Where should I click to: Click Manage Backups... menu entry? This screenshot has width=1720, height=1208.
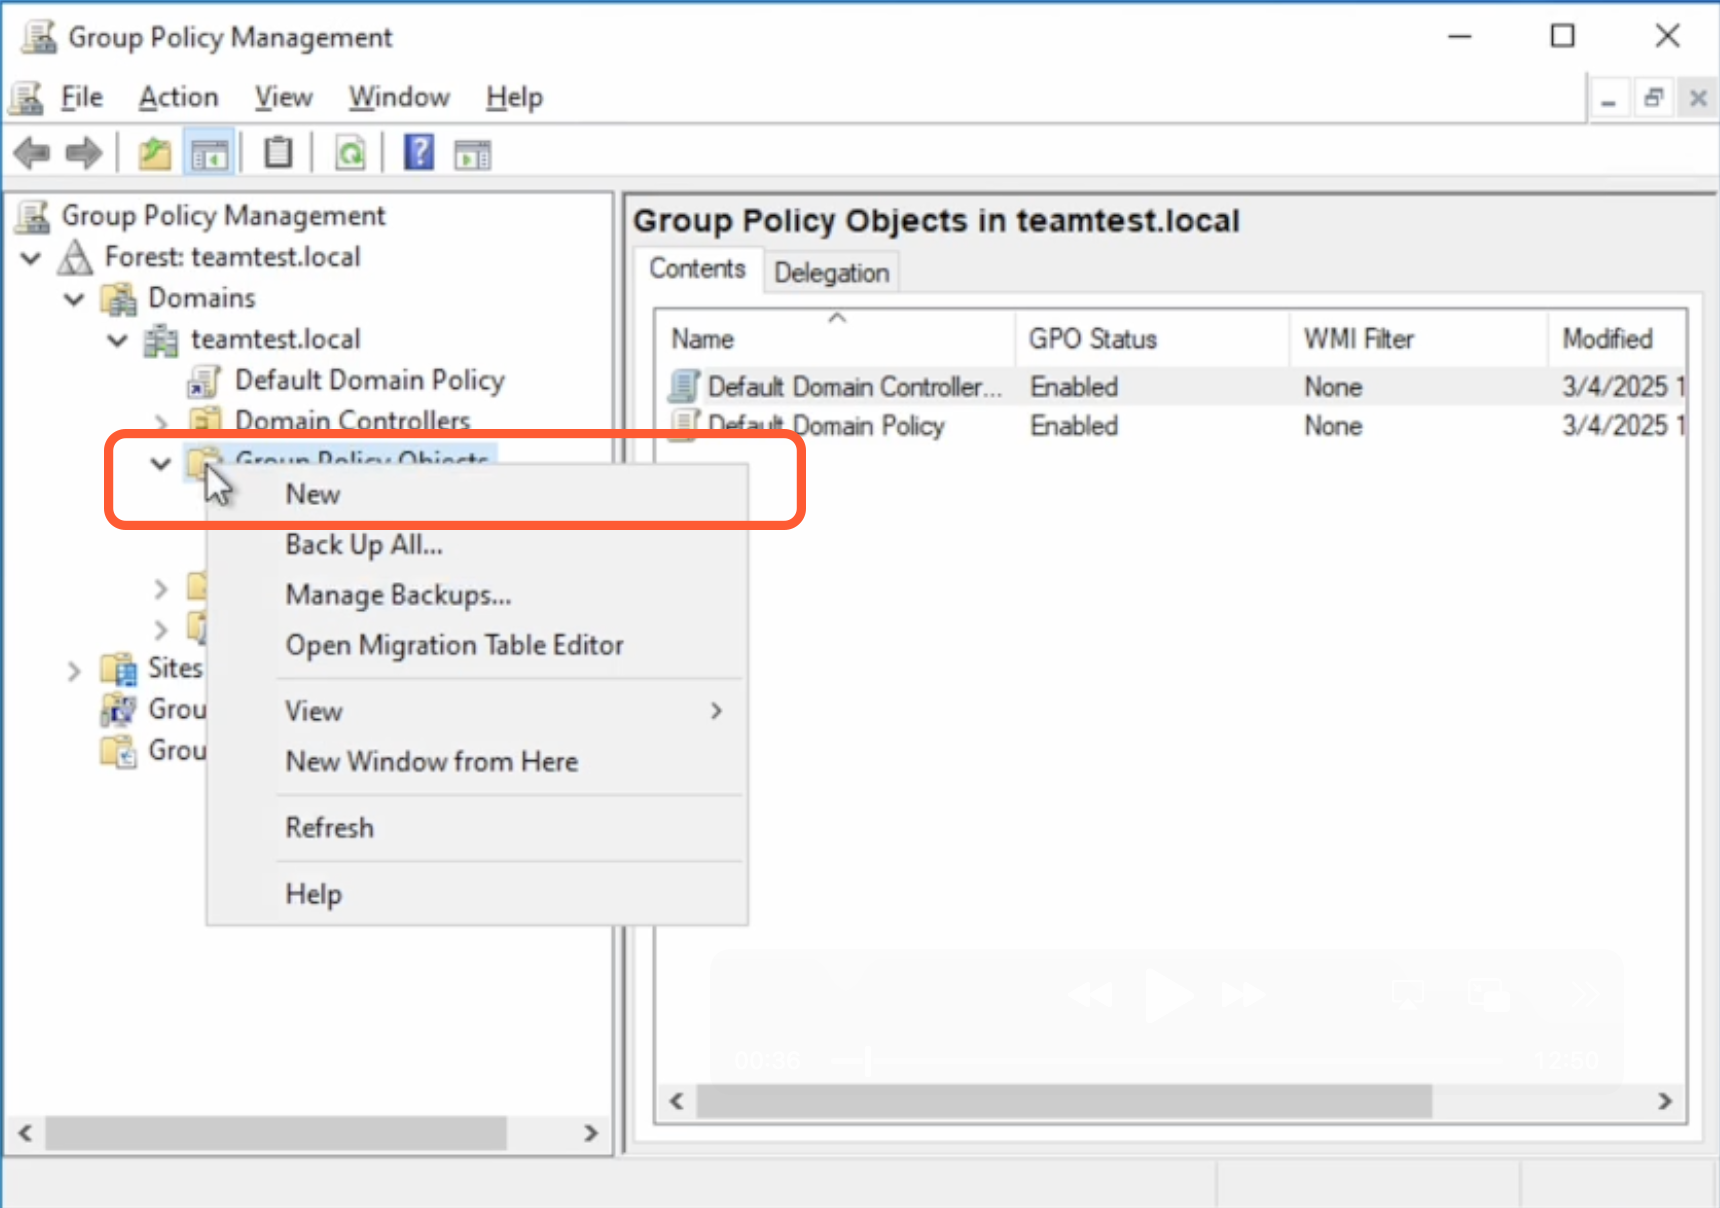(x=398, y=595)
